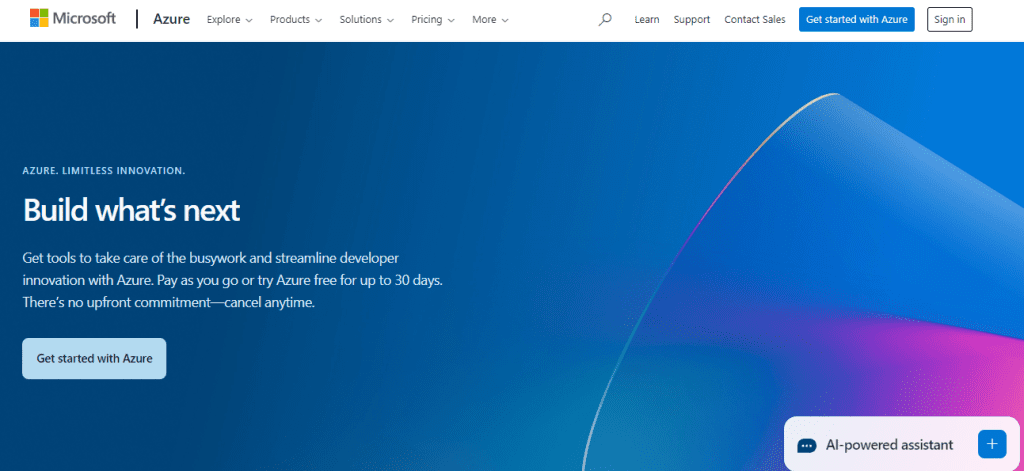The width and height of the screenshot is (1024, 471).
Task: Go to Support page
Action: (692, 20)
